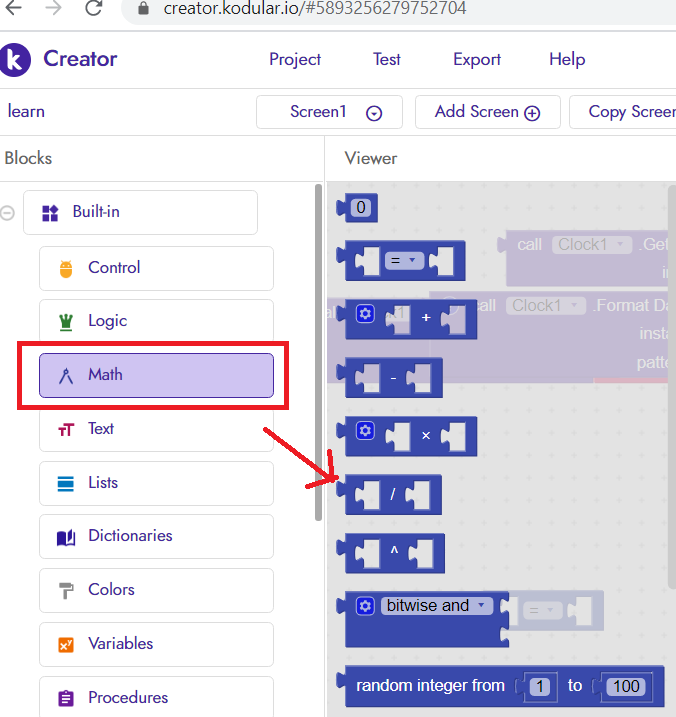Click the Lists category icon
Screen dimensions: 676x717
coord(65,484)
